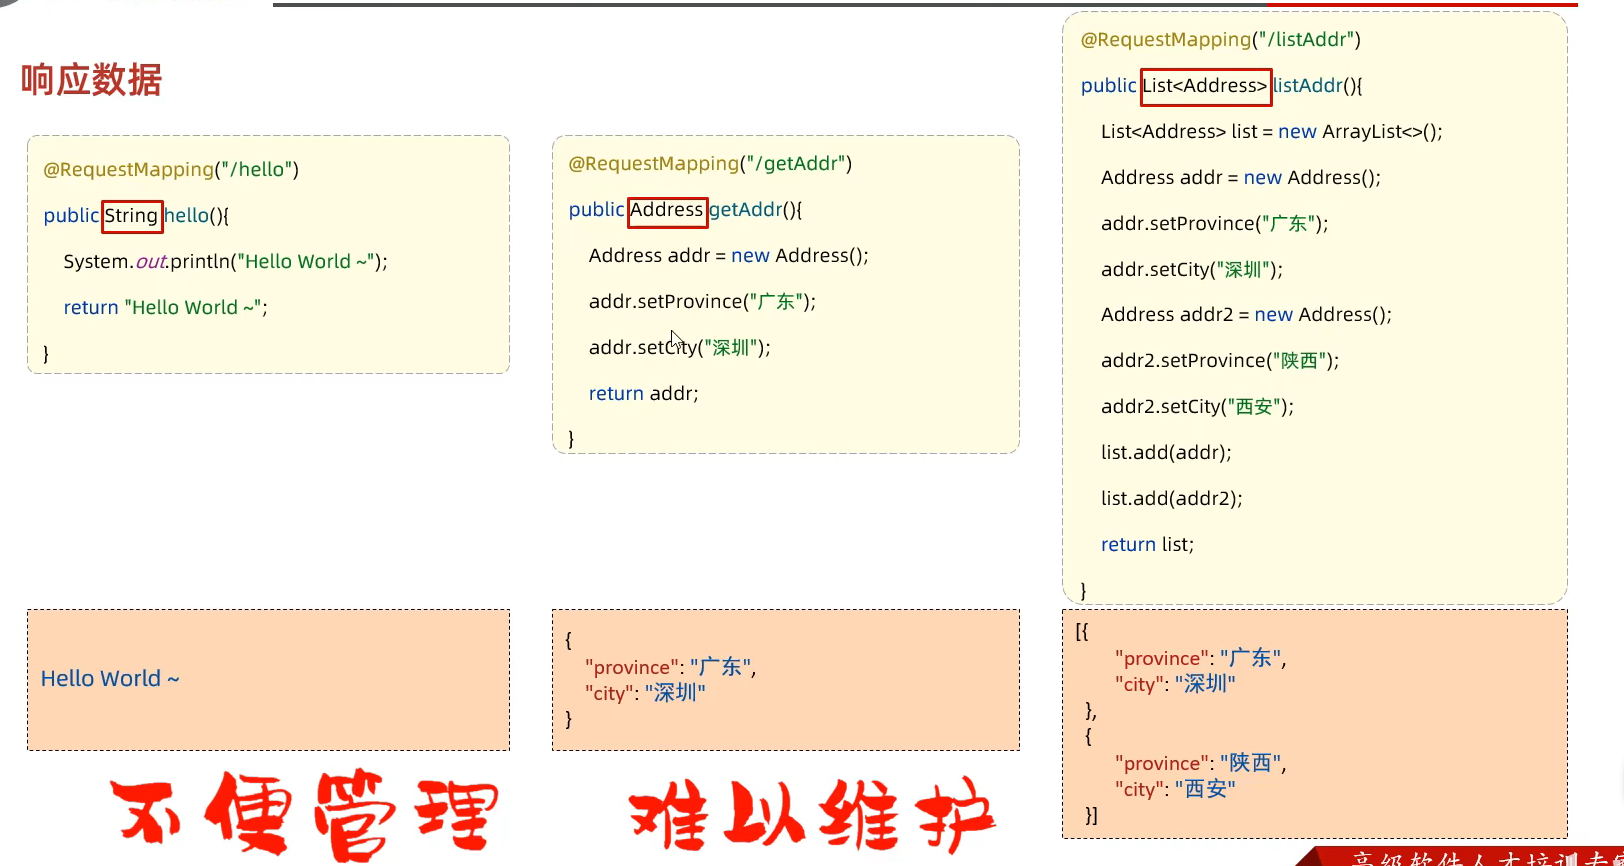Click the @RequestMapping("/hello") annotation

click(x=171, y=170)
